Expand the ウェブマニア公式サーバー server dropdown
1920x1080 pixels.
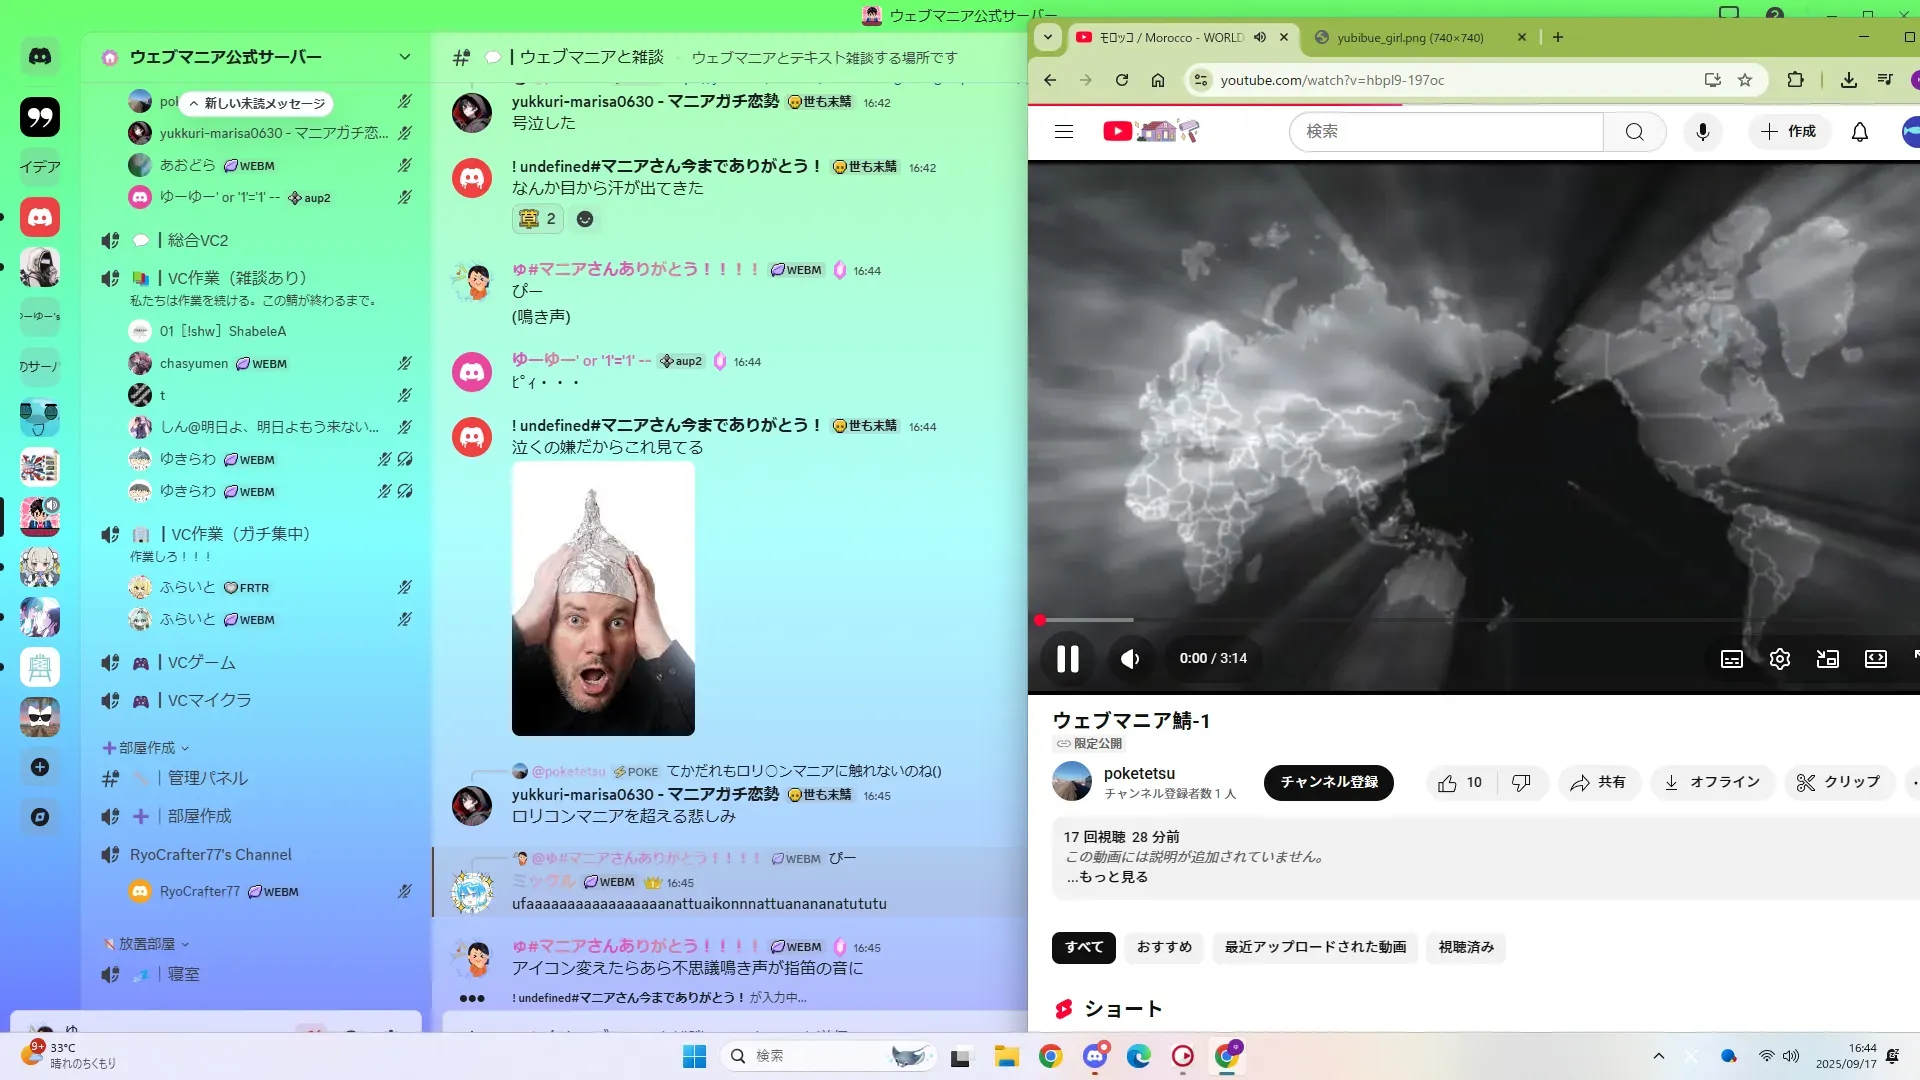[404, 57]
